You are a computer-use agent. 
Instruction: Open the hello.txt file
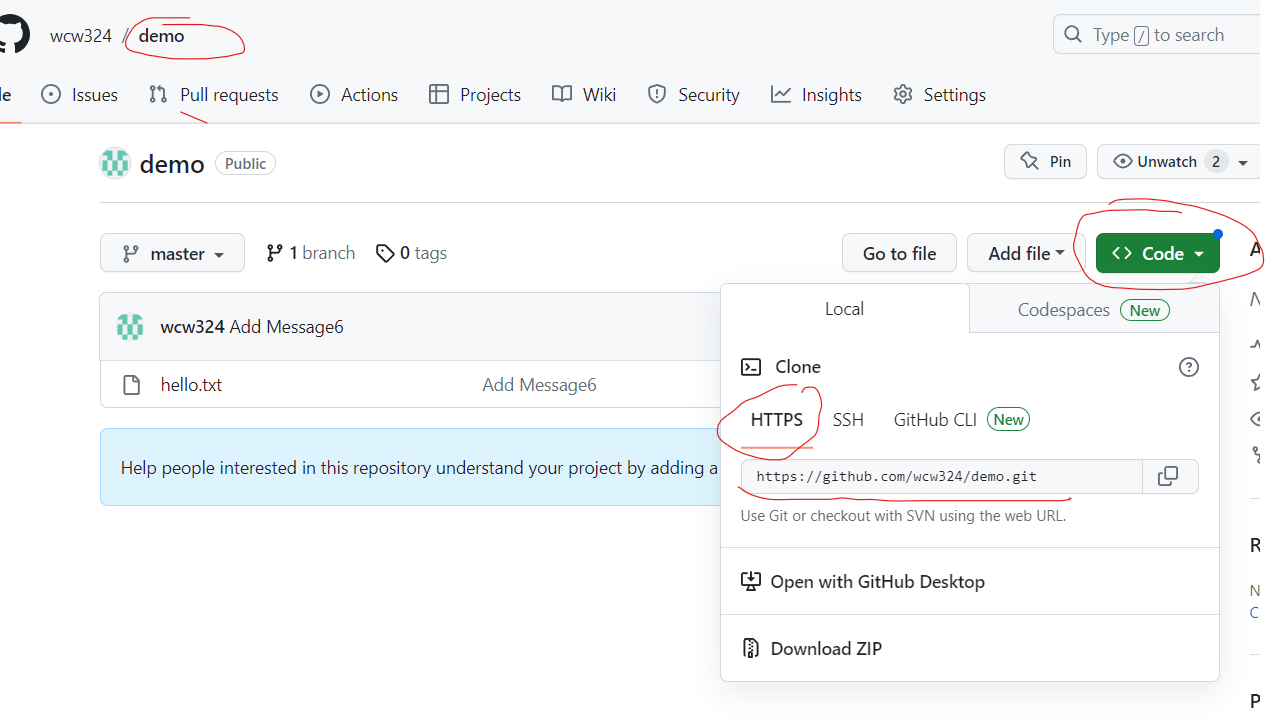(191, 385)
